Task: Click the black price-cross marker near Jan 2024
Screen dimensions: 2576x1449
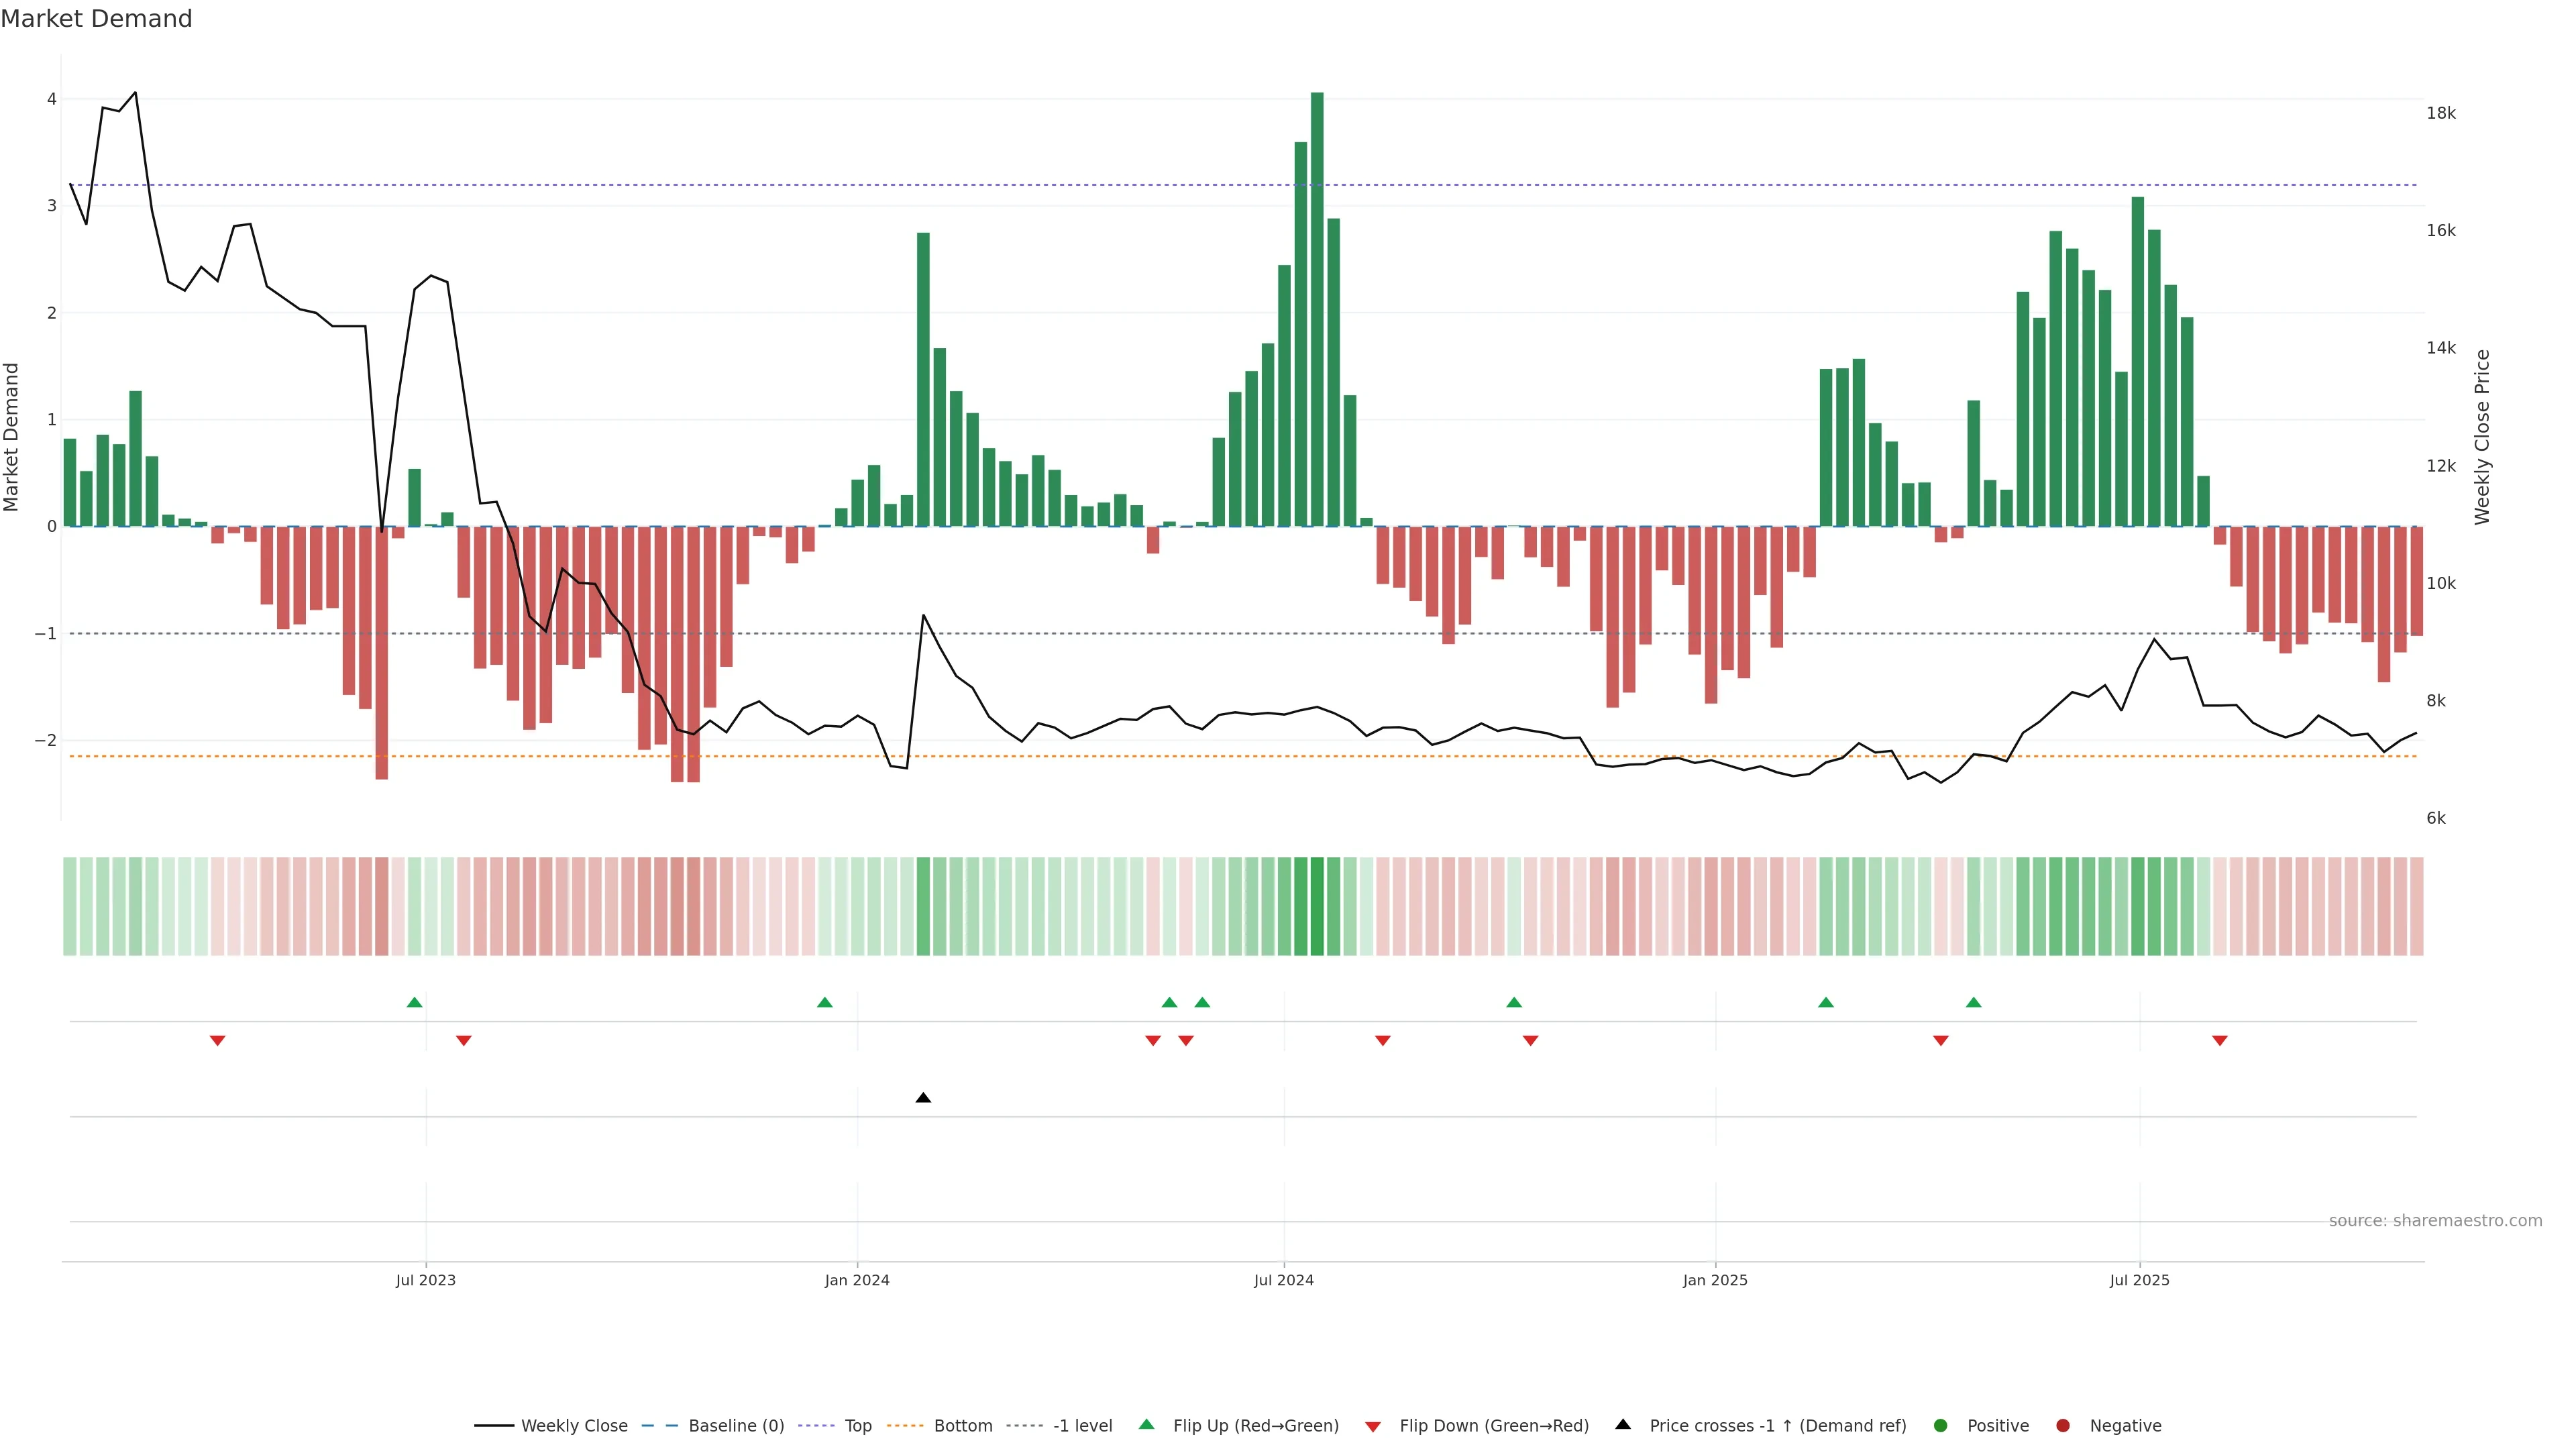Action: coord(923,1098)
